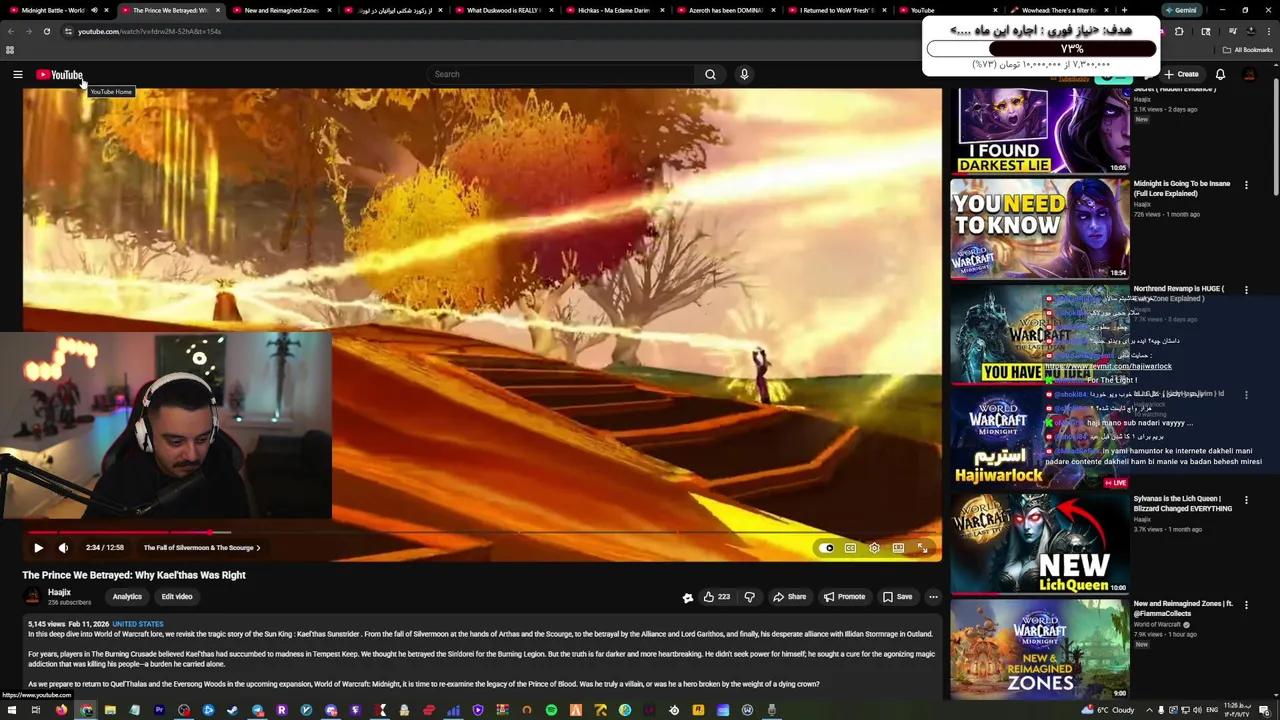Image resolution: width=1280 pixels, height=720 pixels.
Task: Switch to the 'Midnight Battle' tab
Action: click(58, 10)
